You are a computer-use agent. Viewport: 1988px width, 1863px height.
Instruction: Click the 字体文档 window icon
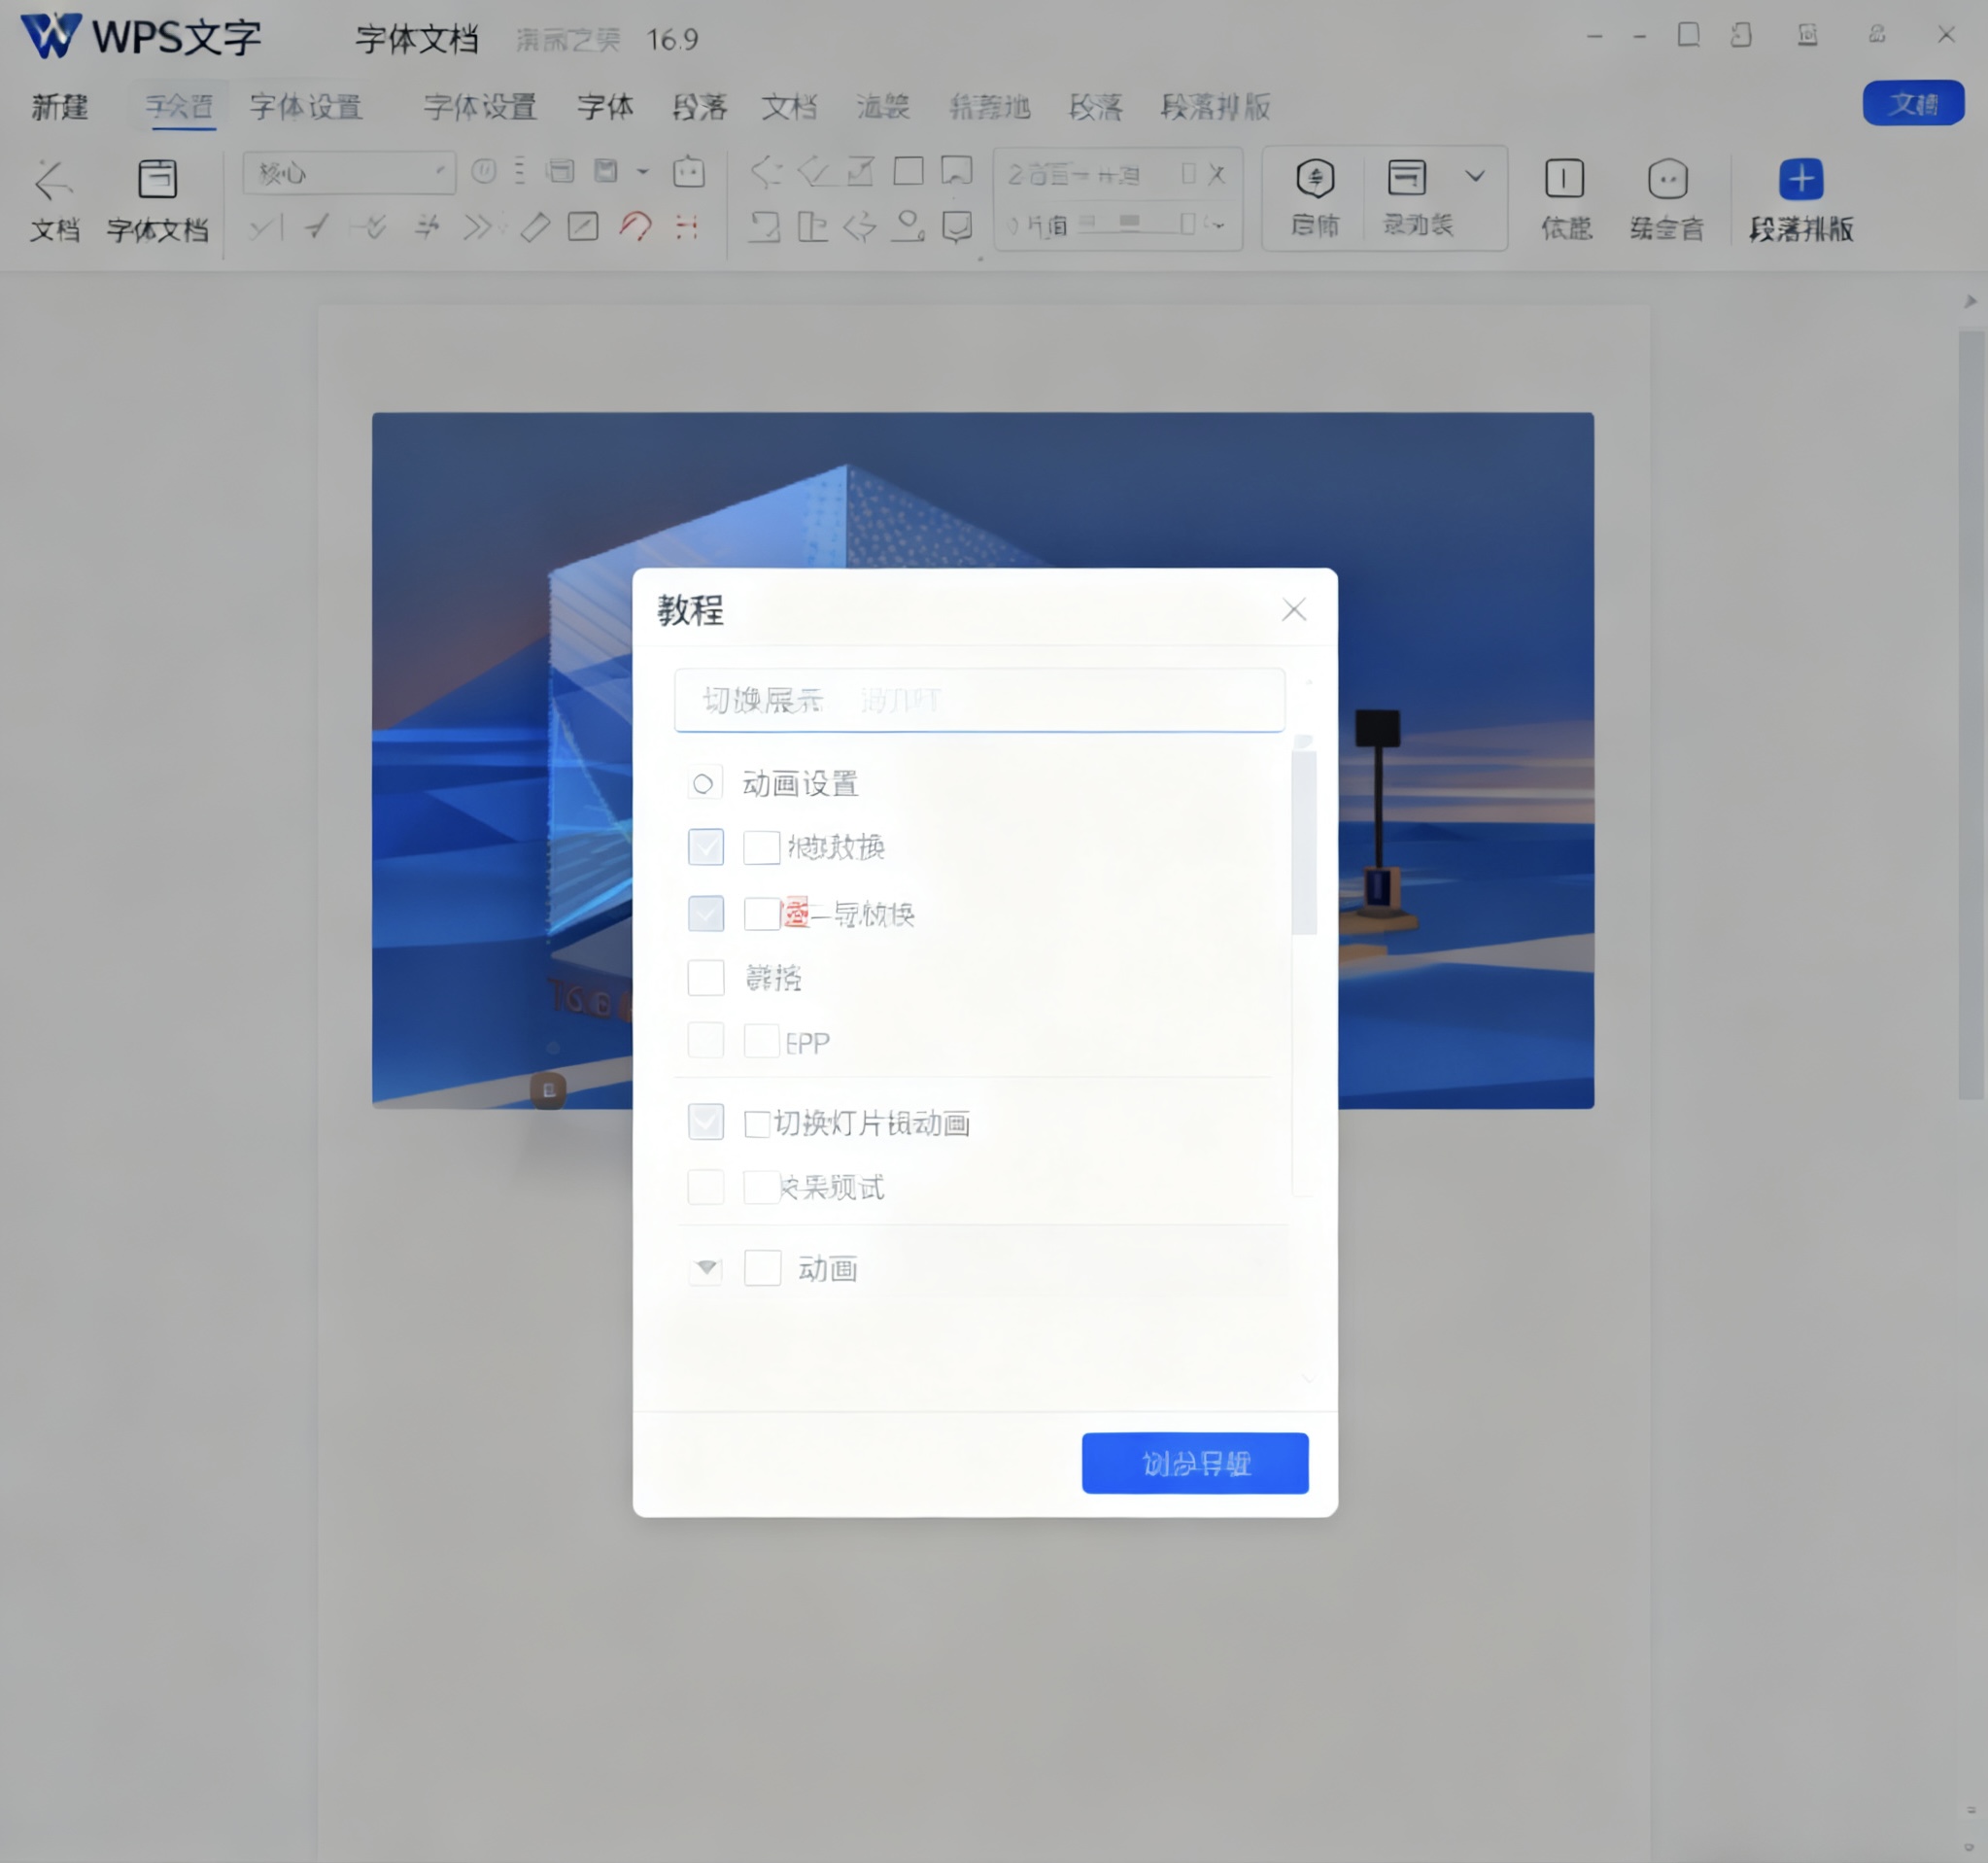click(x=157, y=180)
